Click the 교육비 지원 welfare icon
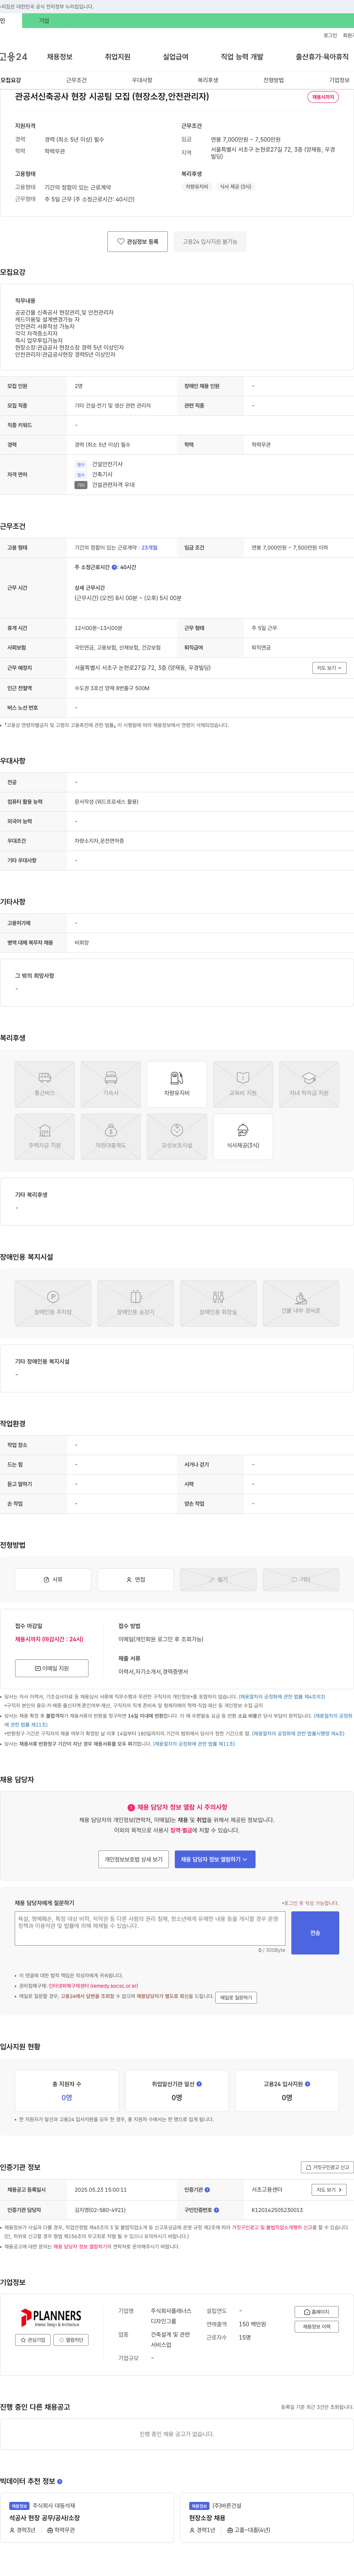The image size is (354, 2576). [x=243, y=1084]
